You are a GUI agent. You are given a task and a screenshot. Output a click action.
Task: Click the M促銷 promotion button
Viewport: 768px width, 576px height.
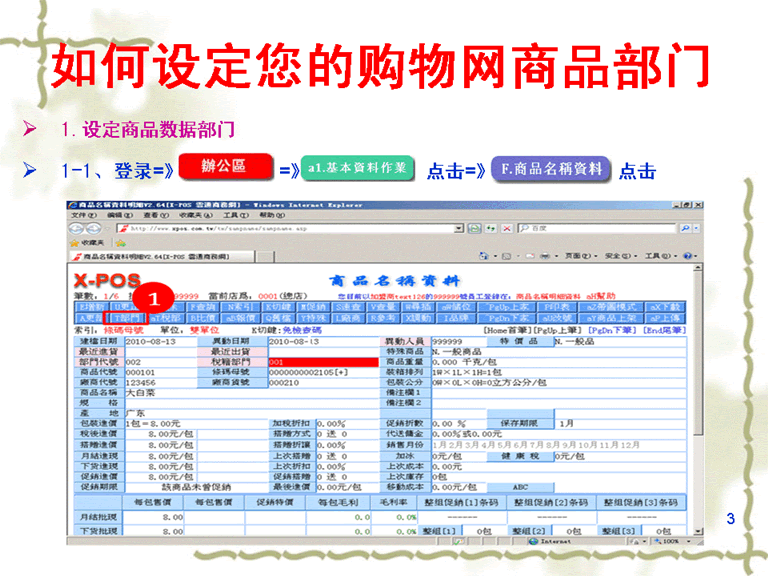[x=313, y=307]
